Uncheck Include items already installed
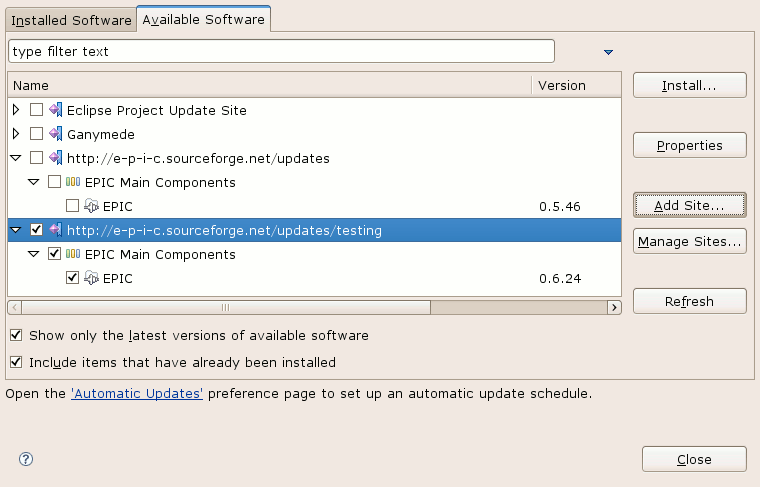The image size is (760, 487). [16, 362]
